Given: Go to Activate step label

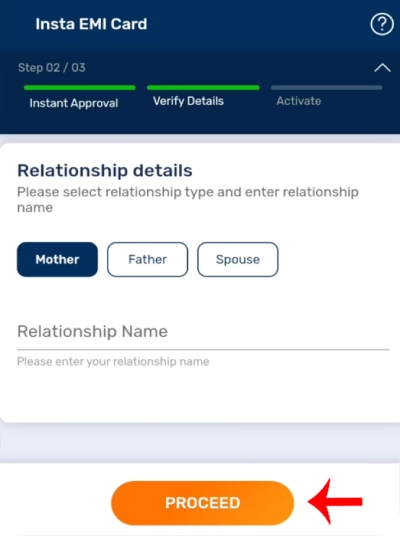Looking at the screenshot, I should point(299,101).
